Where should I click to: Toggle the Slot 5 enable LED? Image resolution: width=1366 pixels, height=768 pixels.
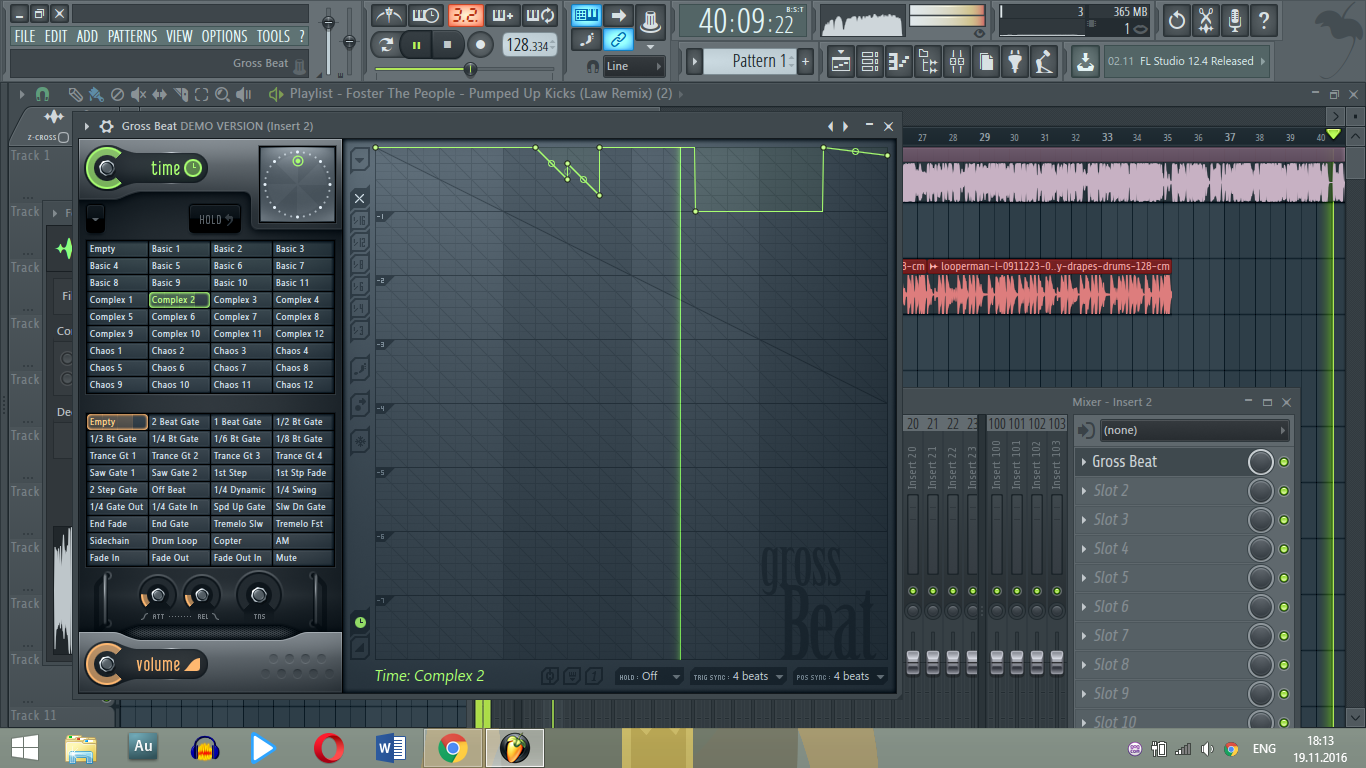[1284, 578]
